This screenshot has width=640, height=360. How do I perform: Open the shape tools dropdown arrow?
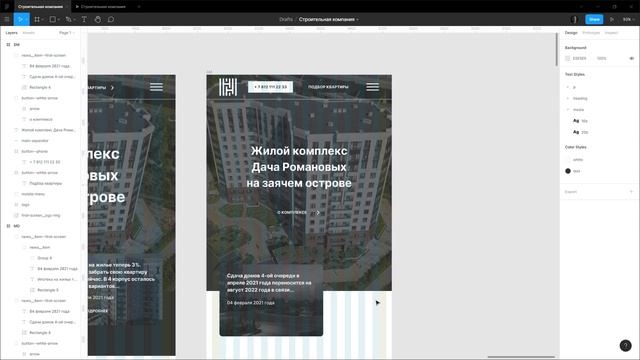(x=58, y=20)
